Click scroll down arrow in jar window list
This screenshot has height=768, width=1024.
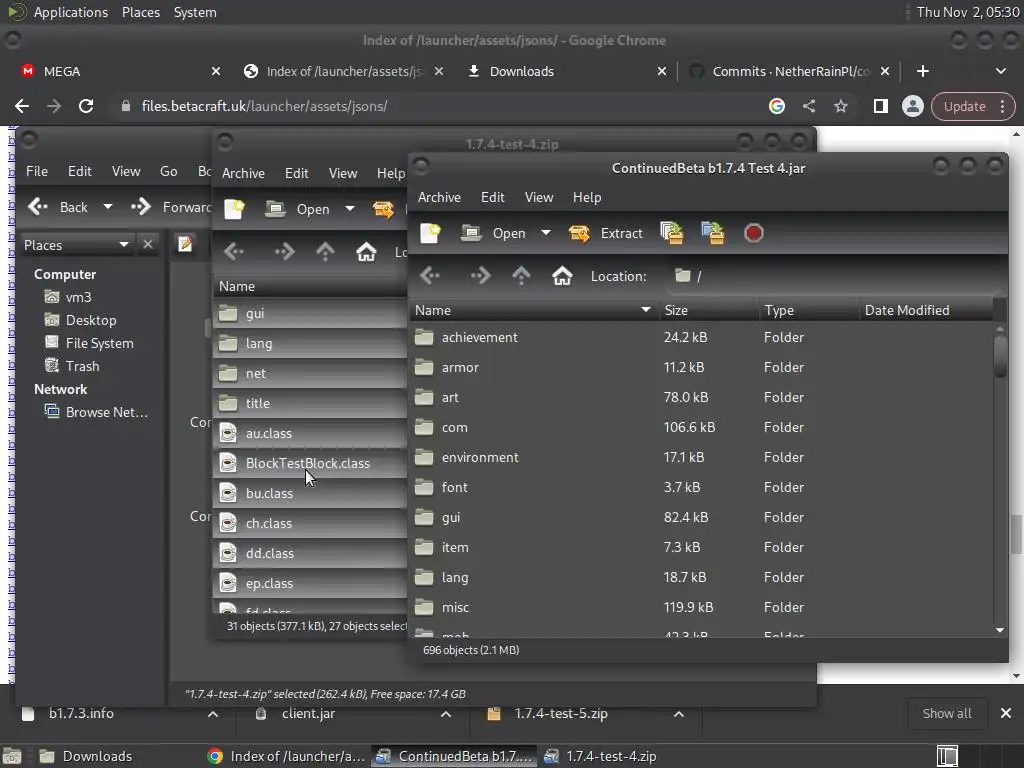pos(1000,630)
